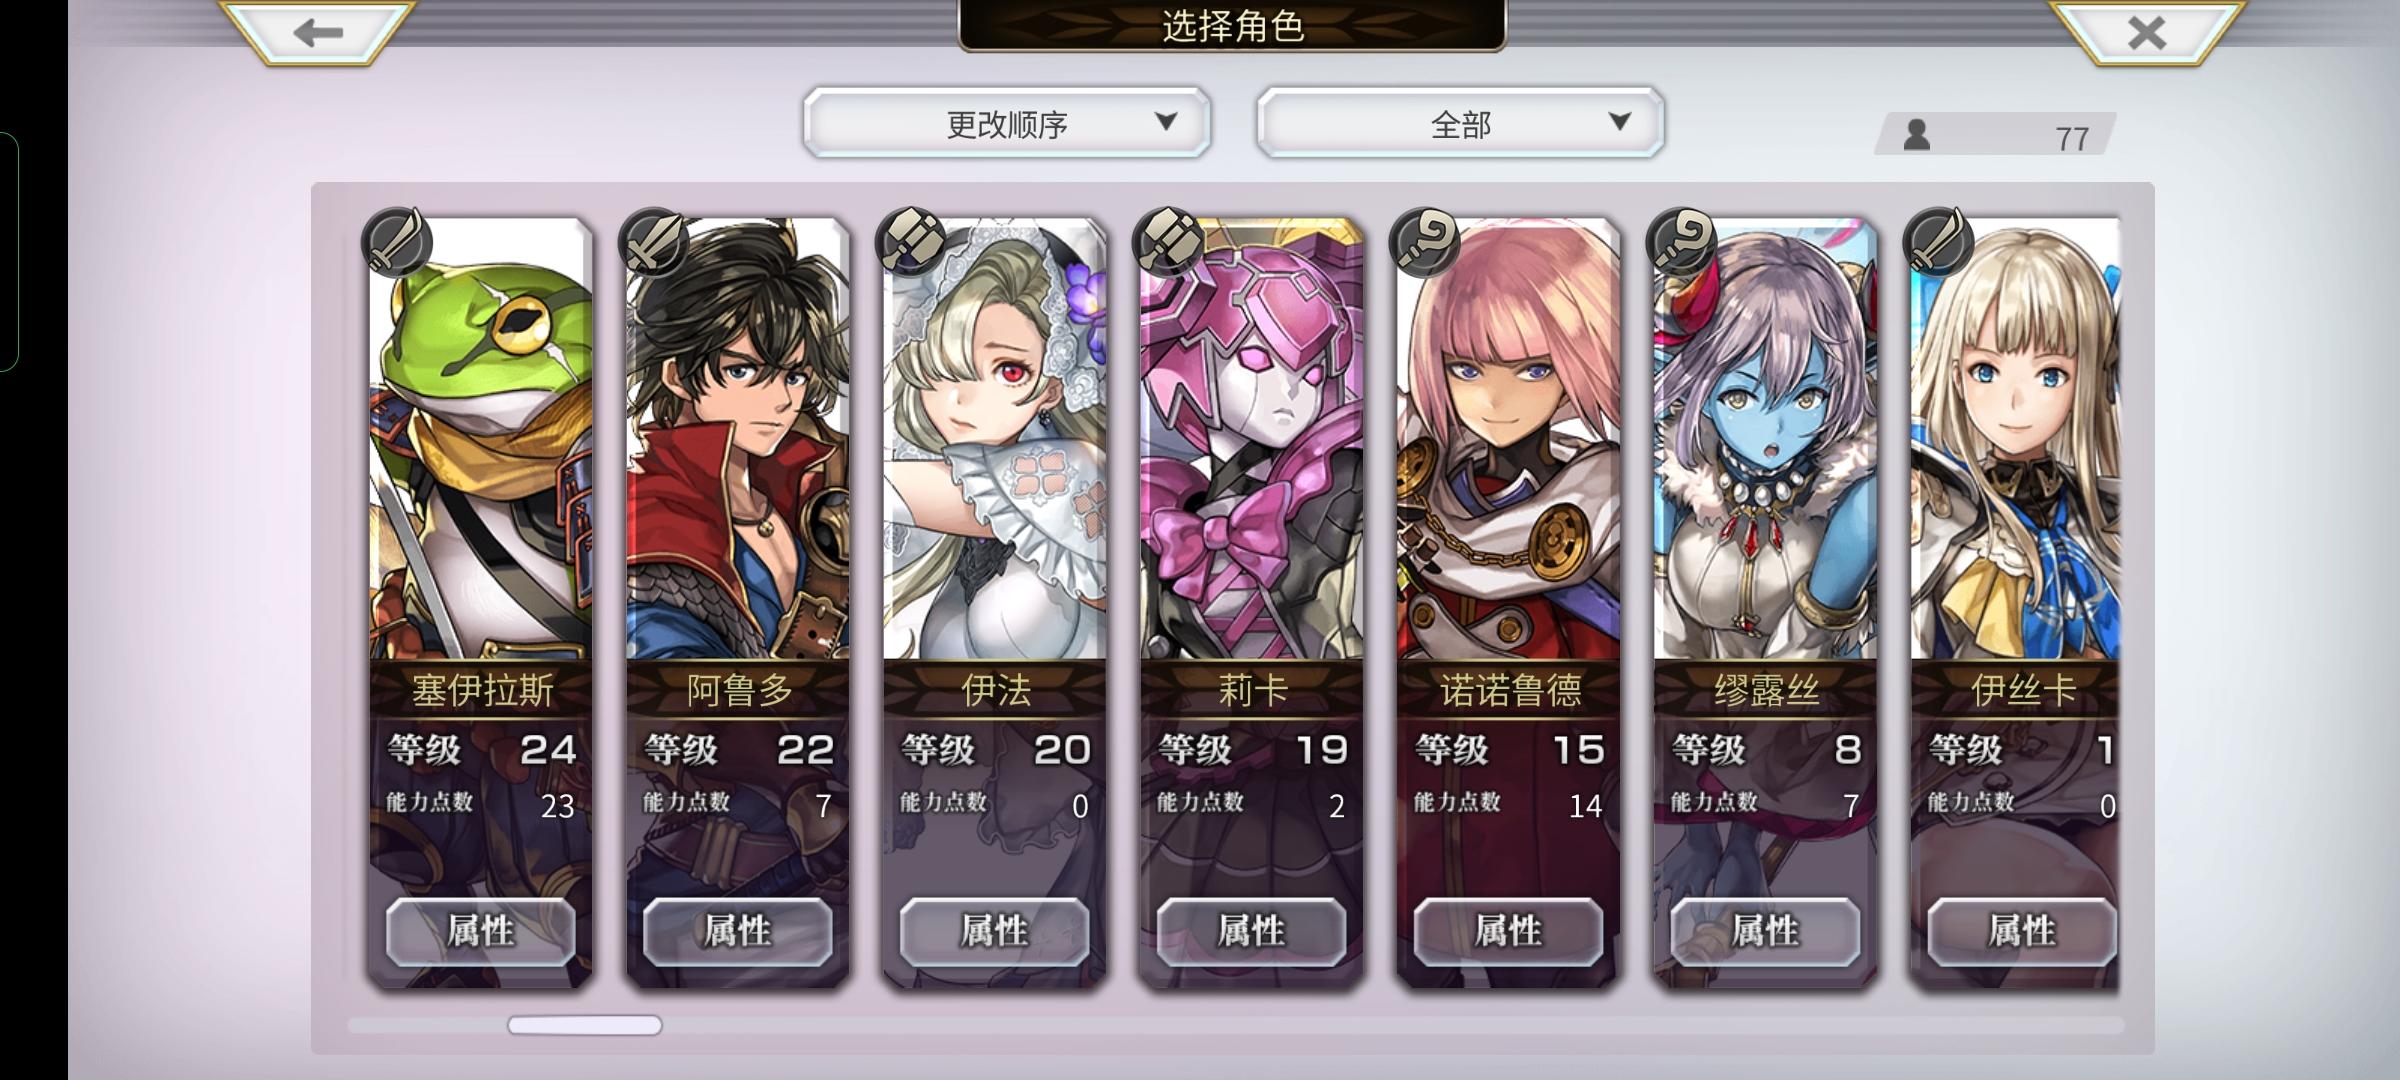Viewport: 2400px width, 1080px height.
Task: Open the 更改顺序 sort dropdown
Action: [1007, 123]
